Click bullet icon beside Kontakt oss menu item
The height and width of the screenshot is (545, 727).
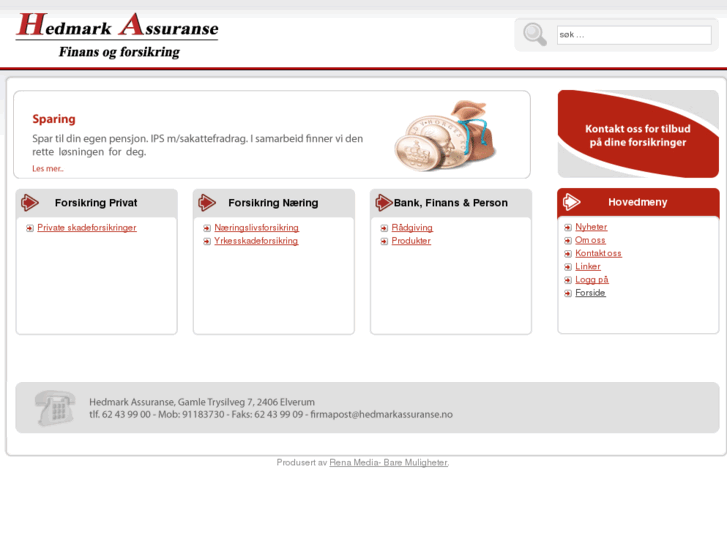[568, 254]
